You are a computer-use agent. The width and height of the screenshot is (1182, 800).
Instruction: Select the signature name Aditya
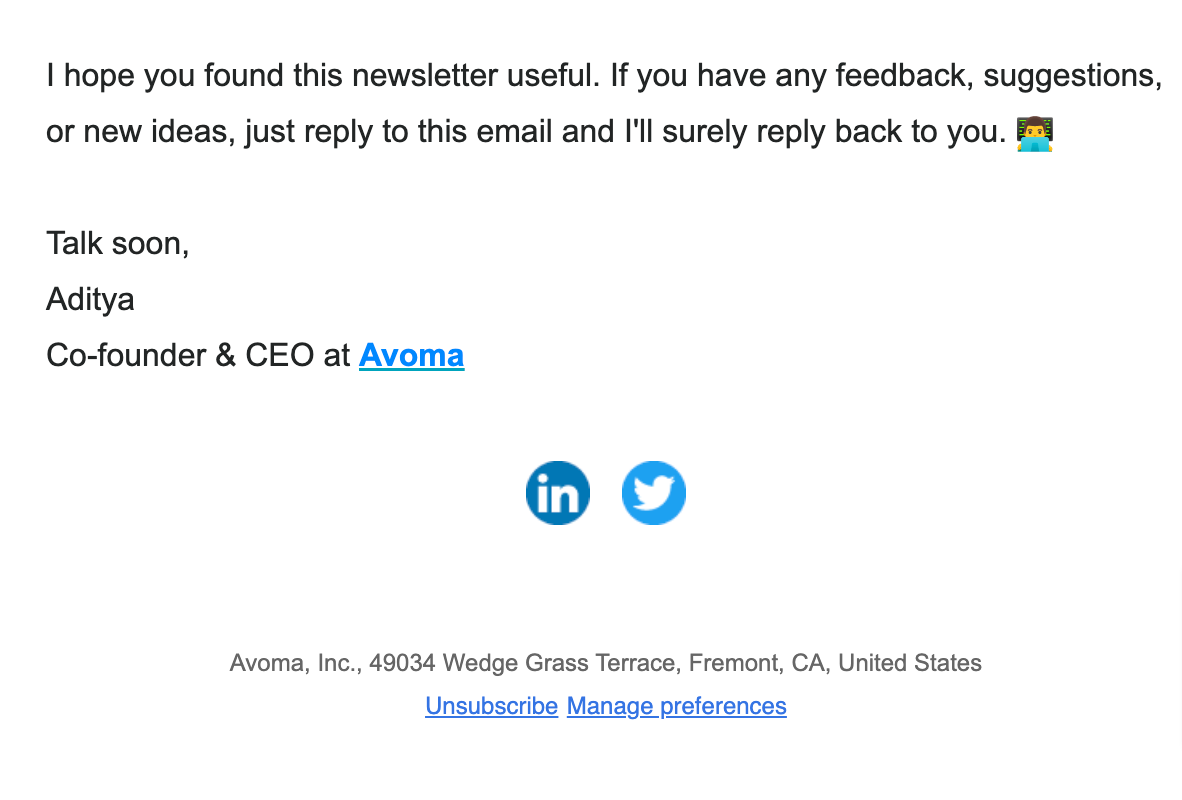90,298
